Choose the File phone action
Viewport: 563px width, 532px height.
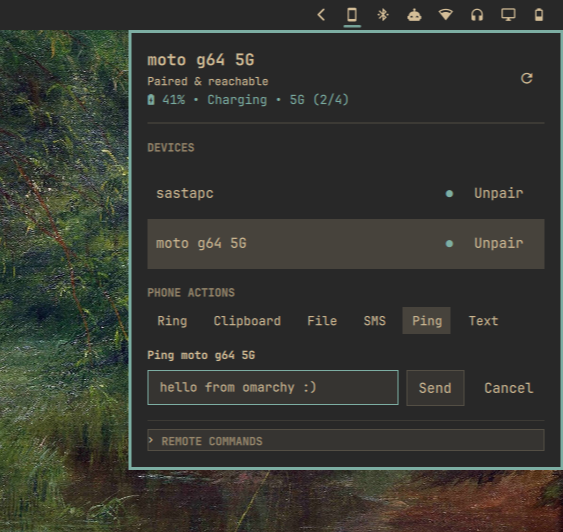pyautogui.click(x=322, y=321)
